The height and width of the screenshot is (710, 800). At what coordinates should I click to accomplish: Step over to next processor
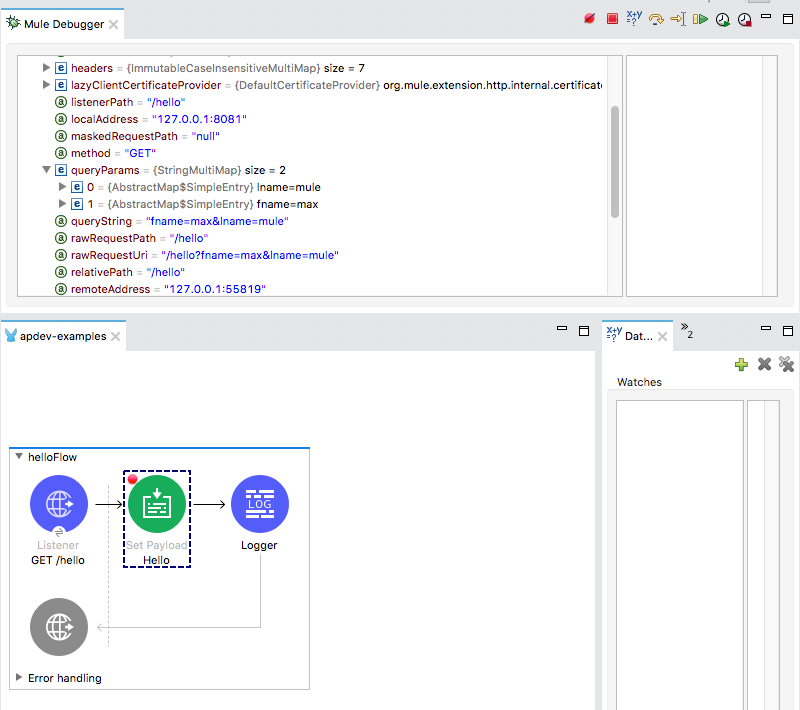(656, 19)
